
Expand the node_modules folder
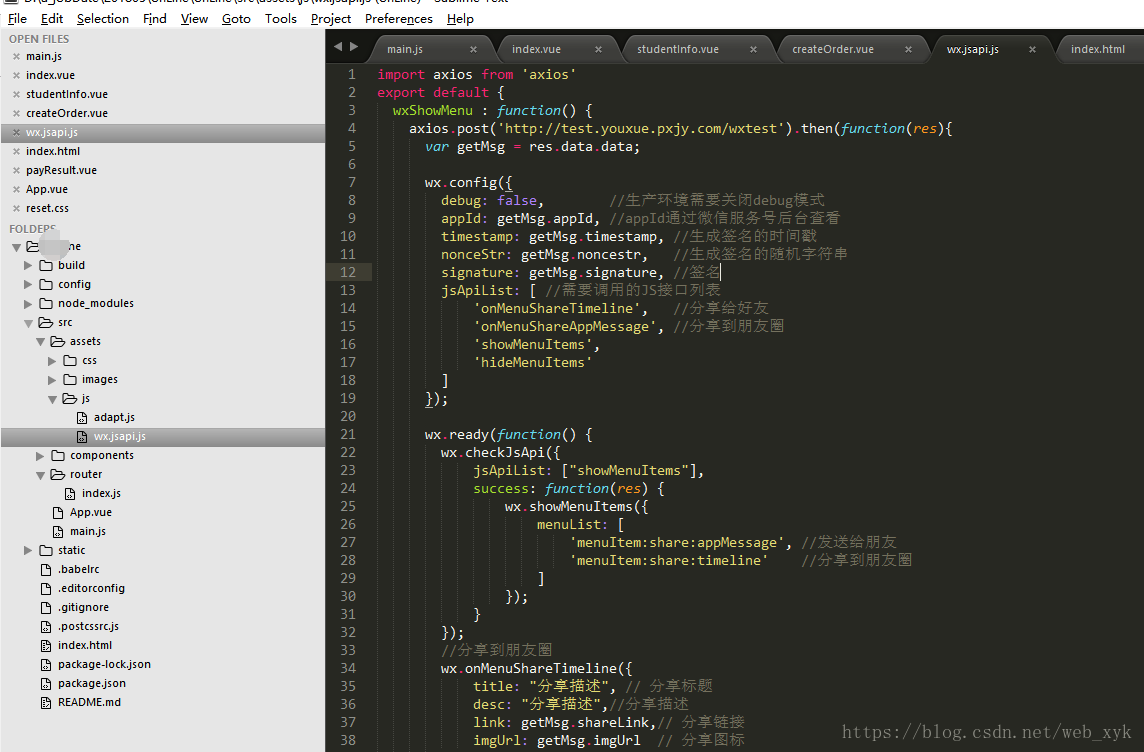click(28, 303)
